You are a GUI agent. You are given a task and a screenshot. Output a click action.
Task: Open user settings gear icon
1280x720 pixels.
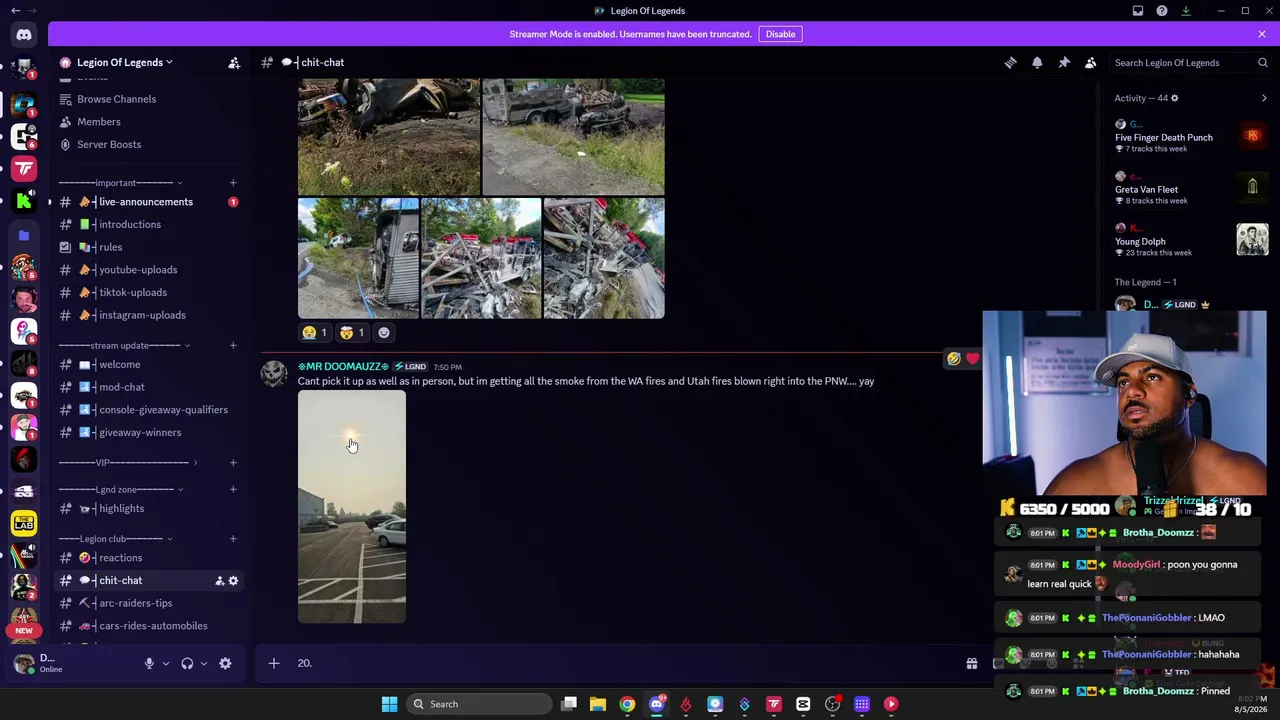(225, 663)
